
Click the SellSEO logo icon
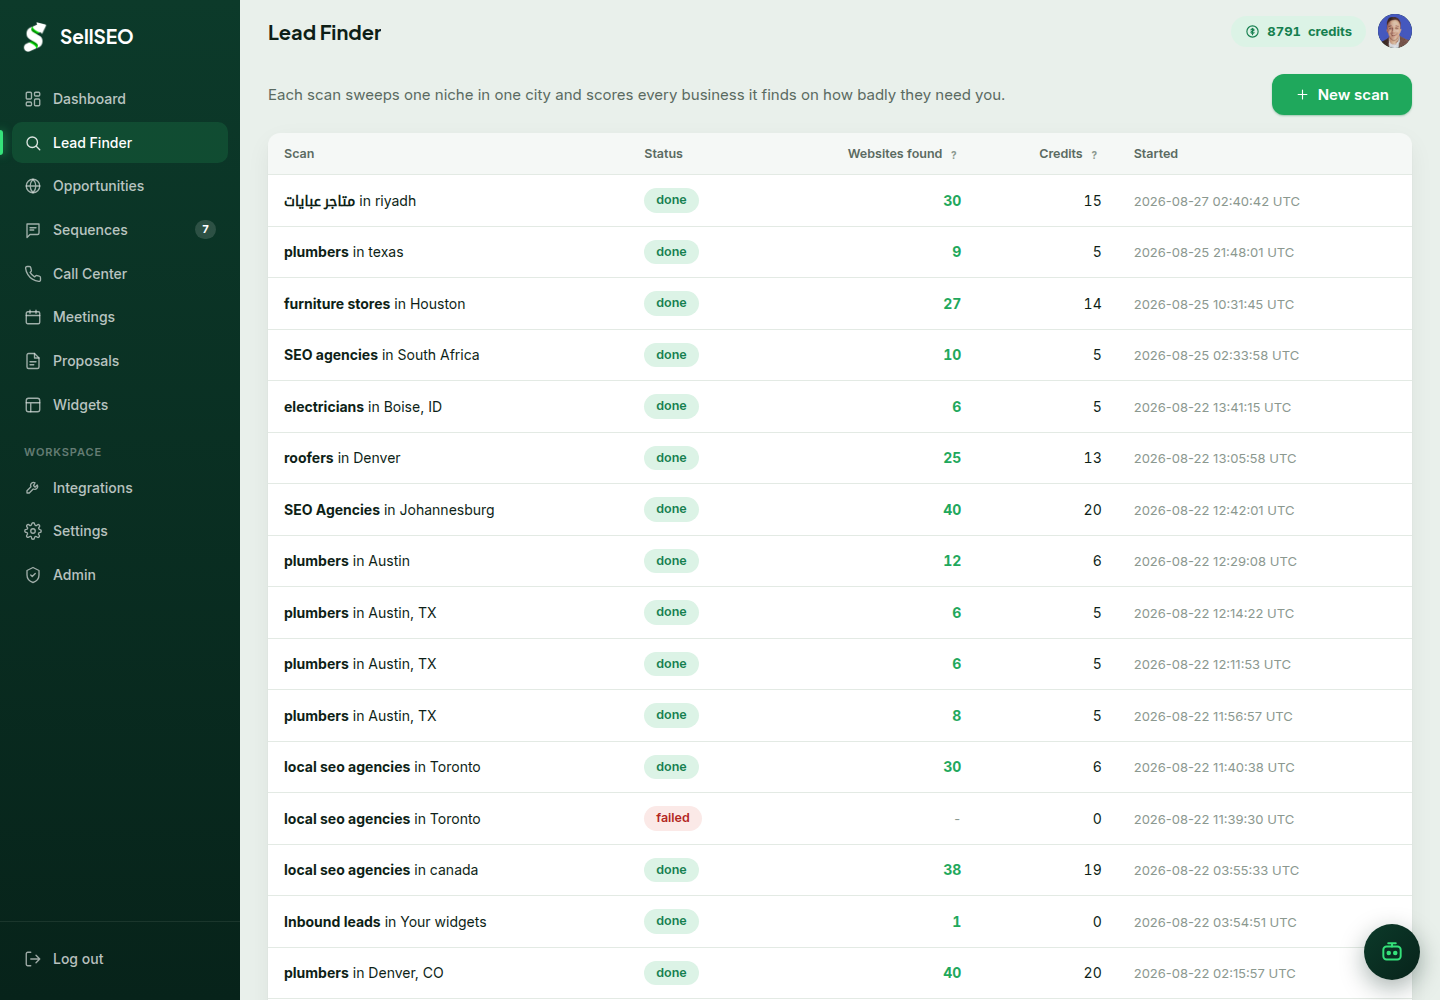point(35,37)
